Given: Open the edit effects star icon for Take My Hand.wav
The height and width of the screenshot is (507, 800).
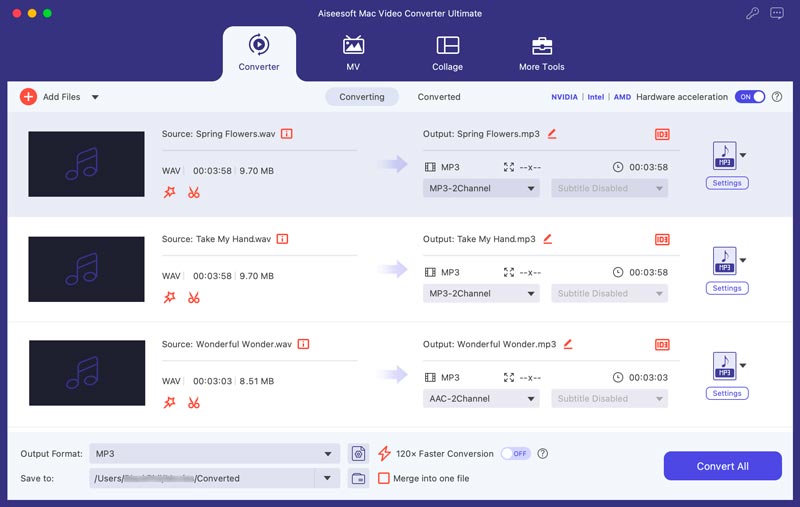Looking at the screenshot, I should (x=169, y=297).
